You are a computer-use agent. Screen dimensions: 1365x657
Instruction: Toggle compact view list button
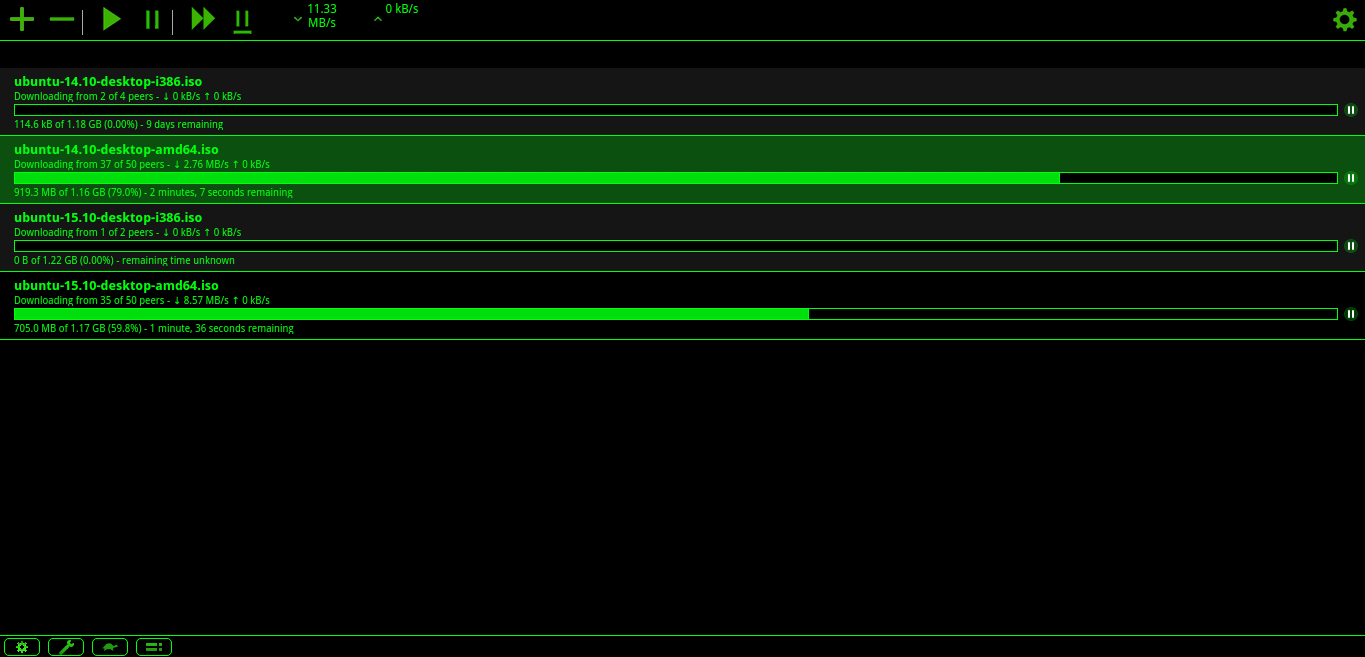pyautogui.click(x=154, y=647)
